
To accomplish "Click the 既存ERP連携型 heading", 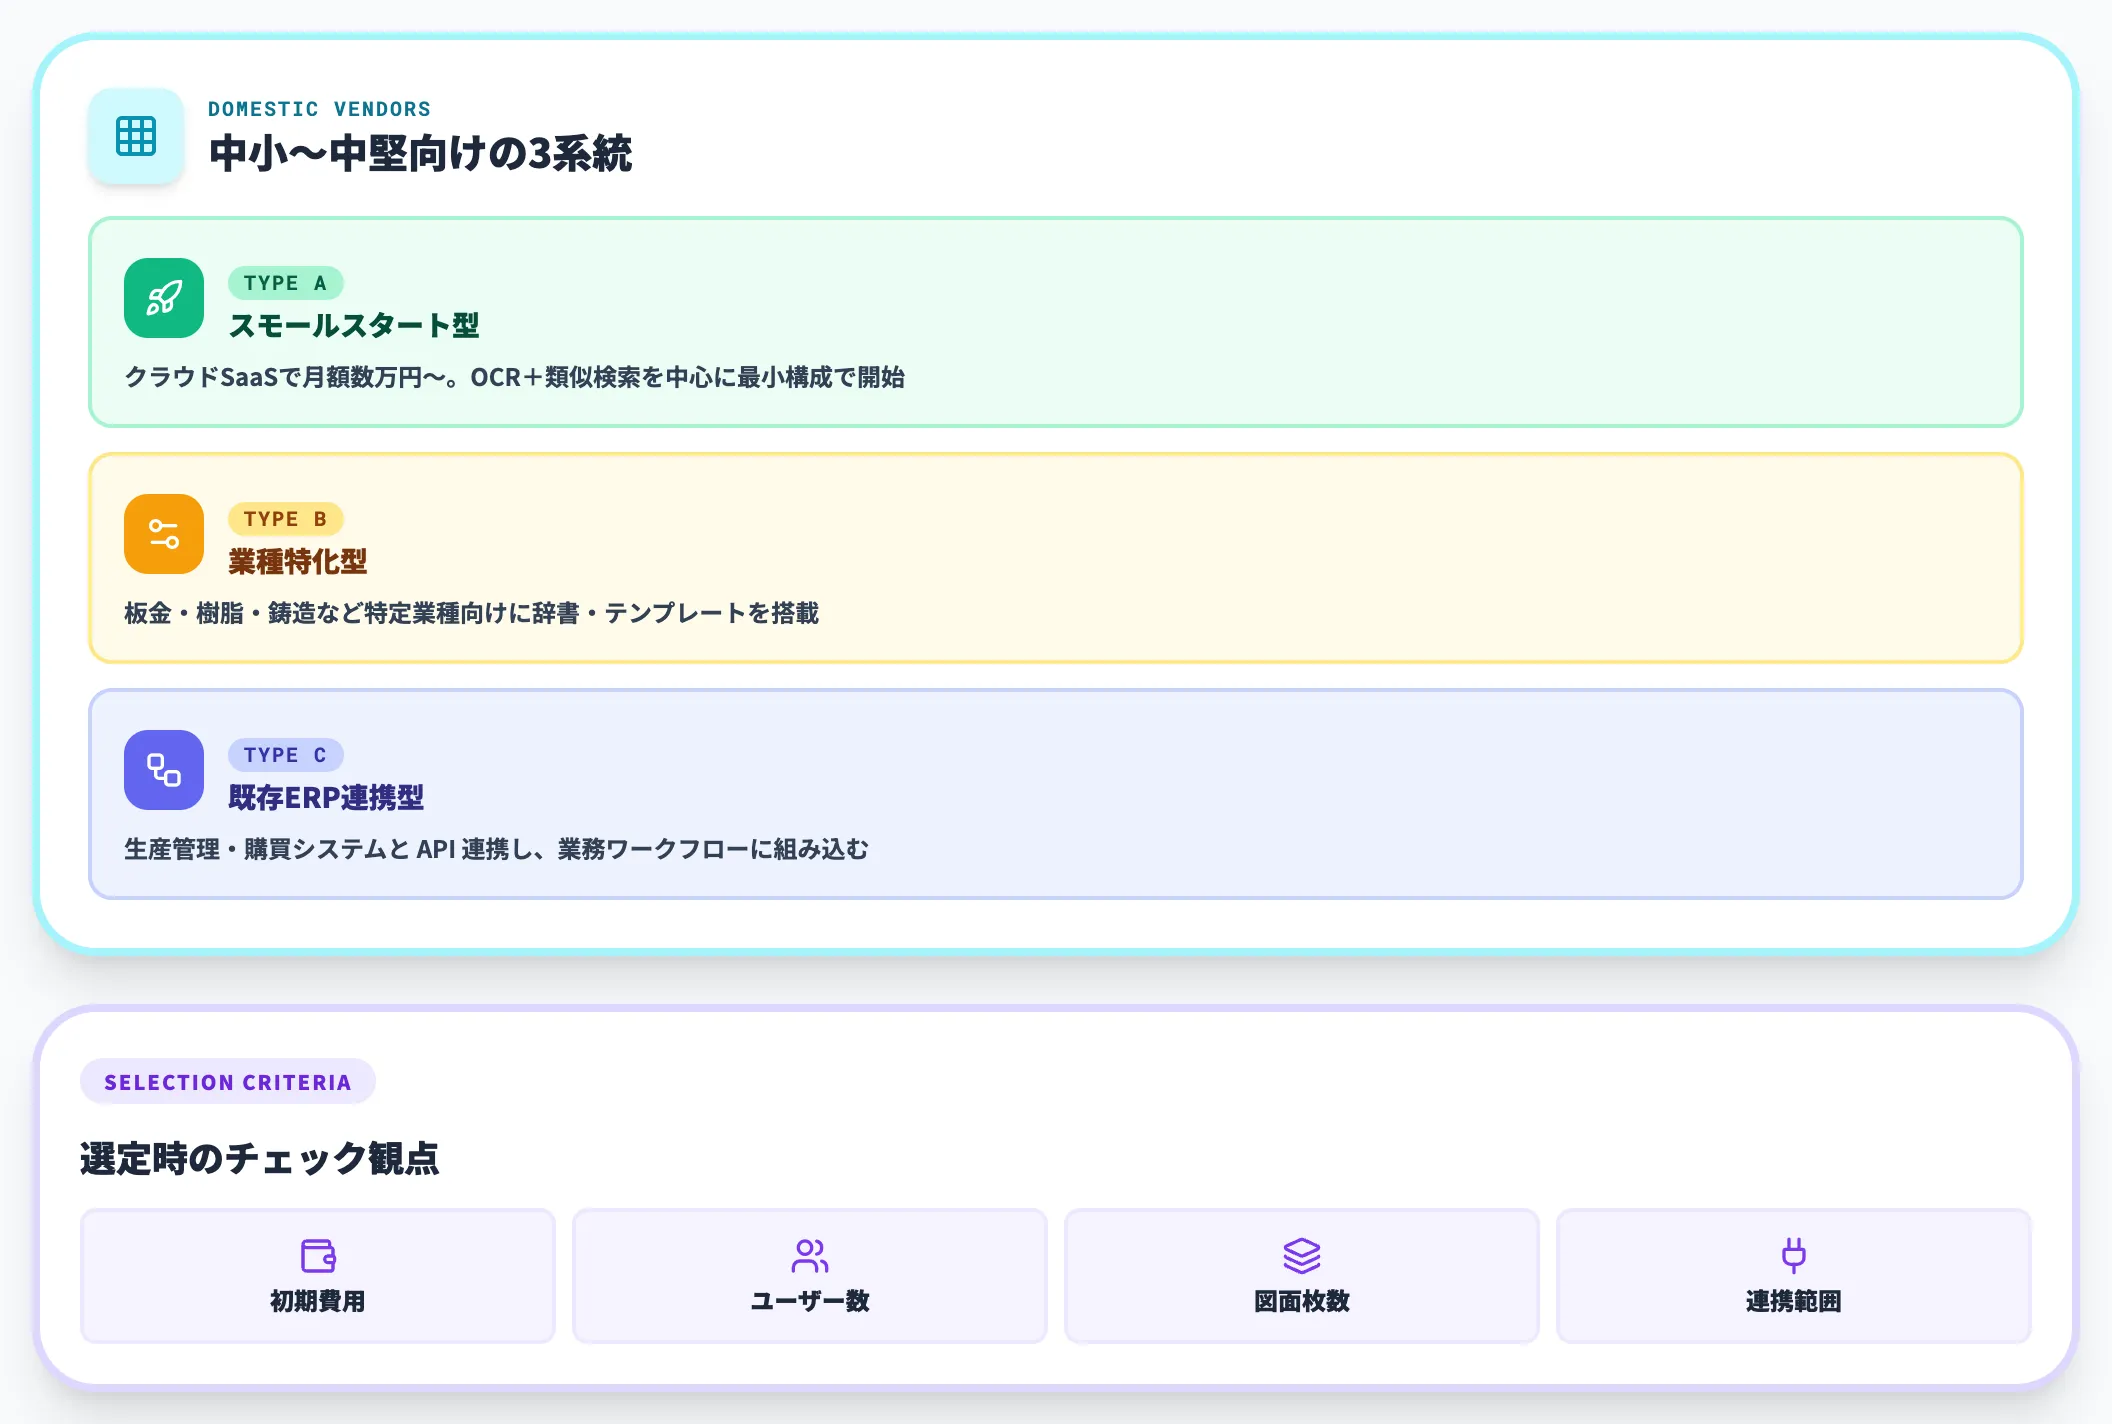I will point(326,798).
